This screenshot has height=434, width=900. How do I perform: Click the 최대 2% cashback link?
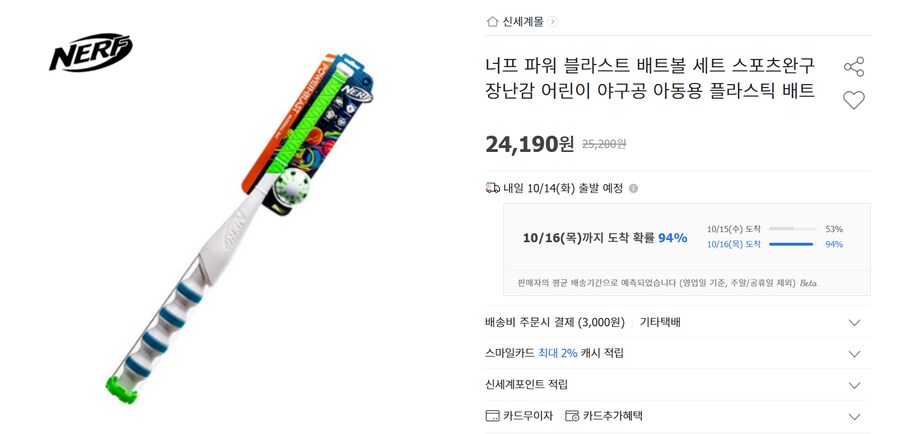coord(557,353)
